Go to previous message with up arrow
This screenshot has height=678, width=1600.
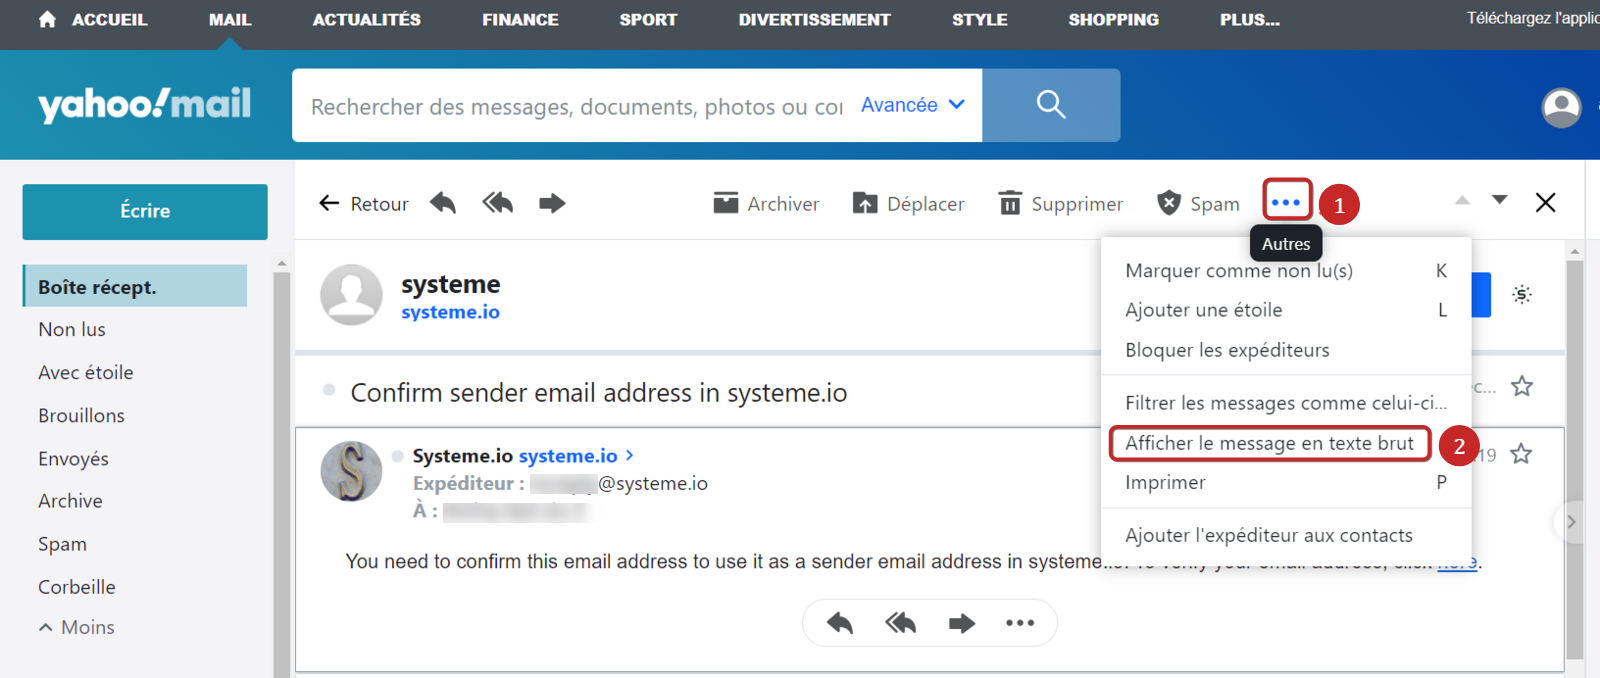[1462, 200]
